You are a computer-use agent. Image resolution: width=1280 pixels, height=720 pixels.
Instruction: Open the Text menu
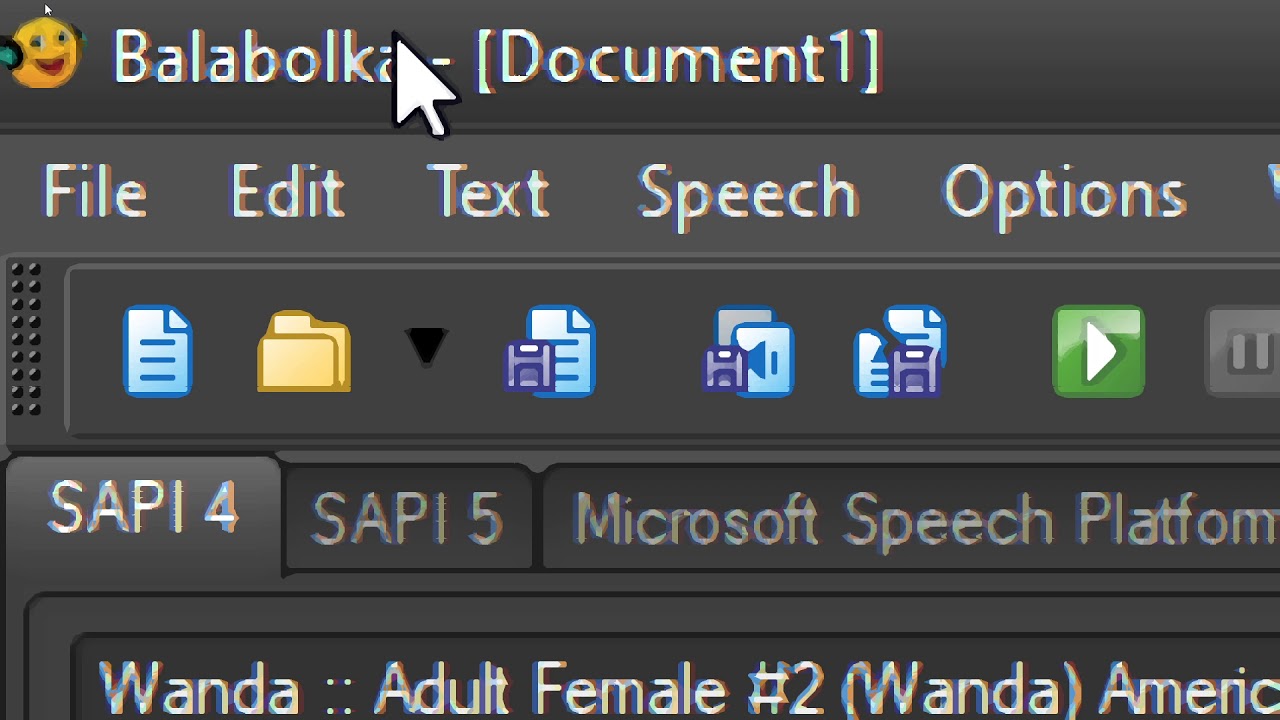pyautogui.click(x=488, y=192)
